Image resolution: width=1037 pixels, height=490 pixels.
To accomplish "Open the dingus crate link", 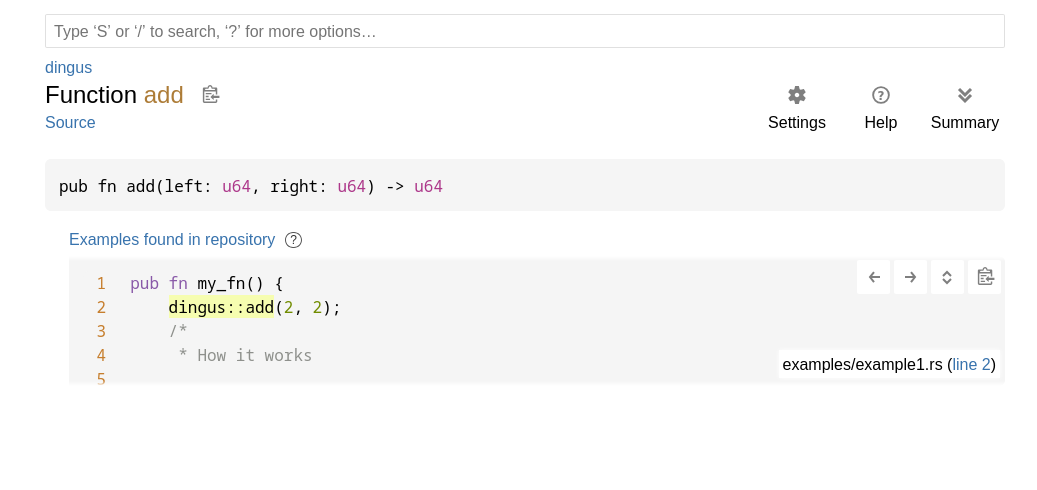I will 69,67.
